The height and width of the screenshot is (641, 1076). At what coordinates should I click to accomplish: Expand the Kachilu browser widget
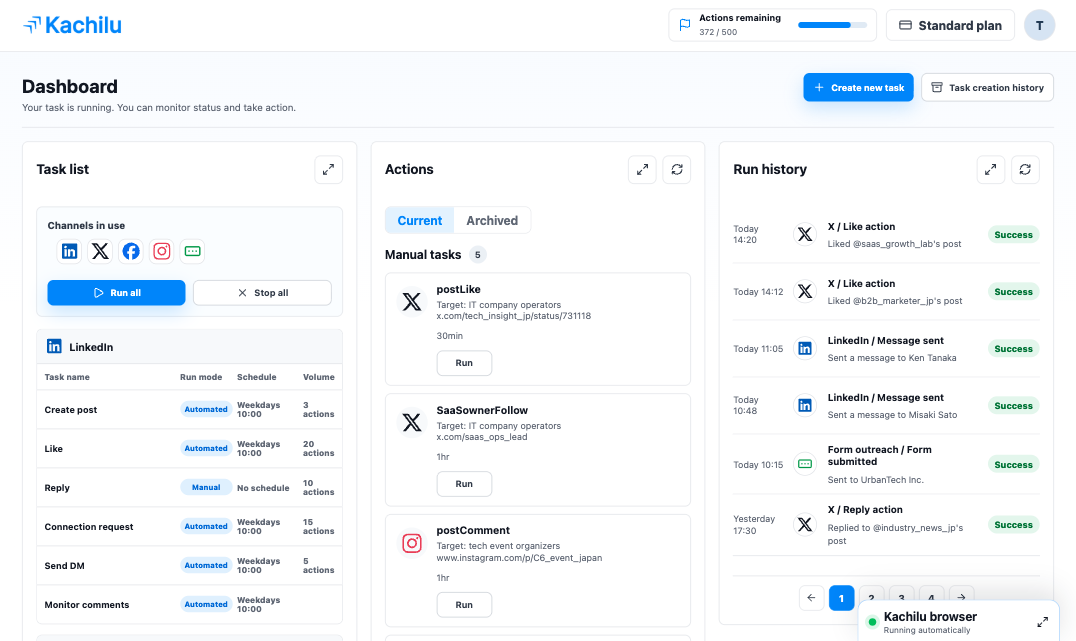point(1042,622)
